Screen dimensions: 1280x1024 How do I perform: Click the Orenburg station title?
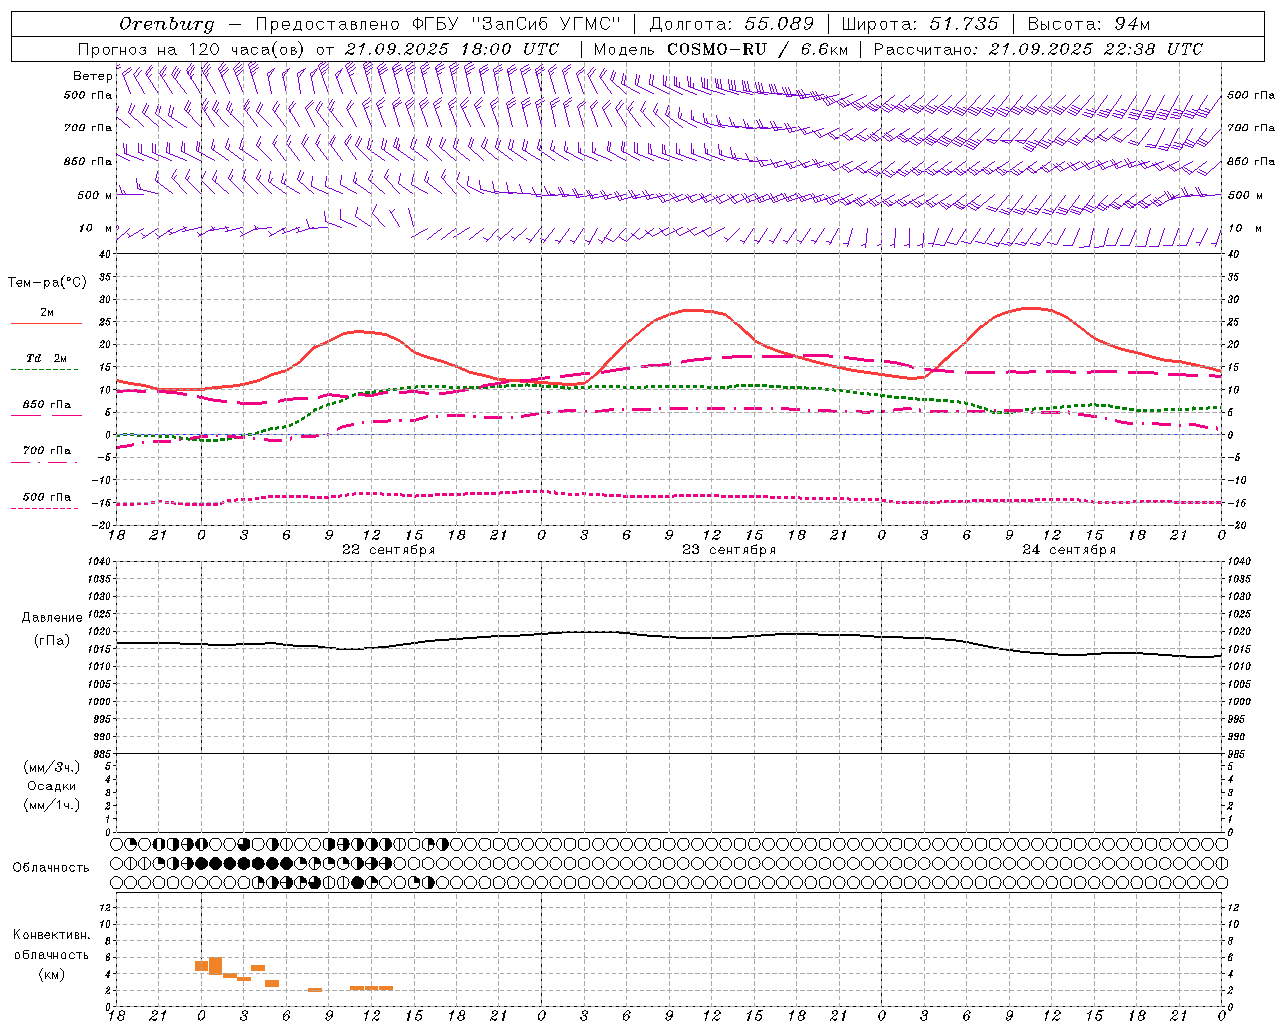[167, 24]
